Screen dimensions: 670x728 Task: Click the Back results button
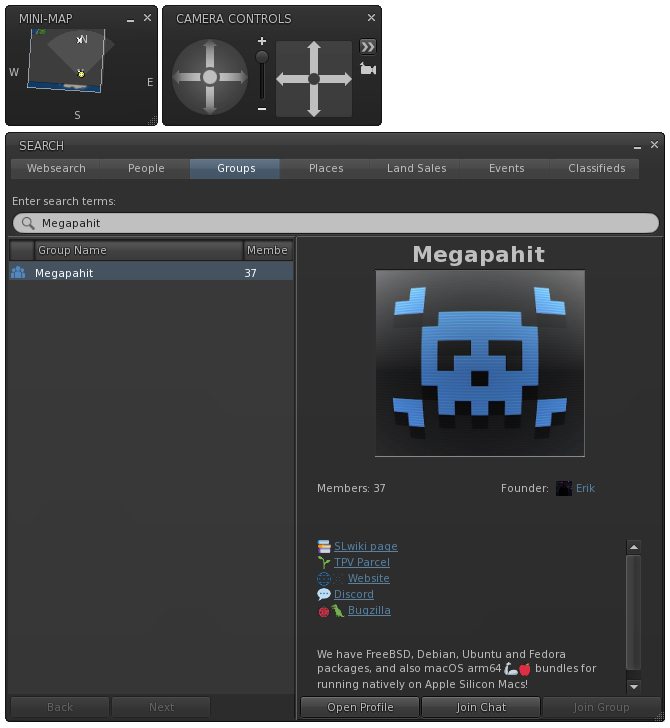click(x=60, y=707)
